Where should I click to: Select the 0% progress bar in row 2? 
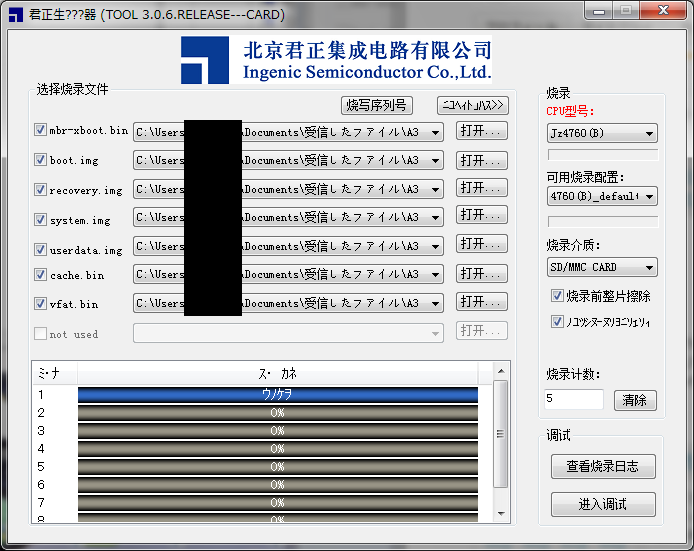[278, 412]
